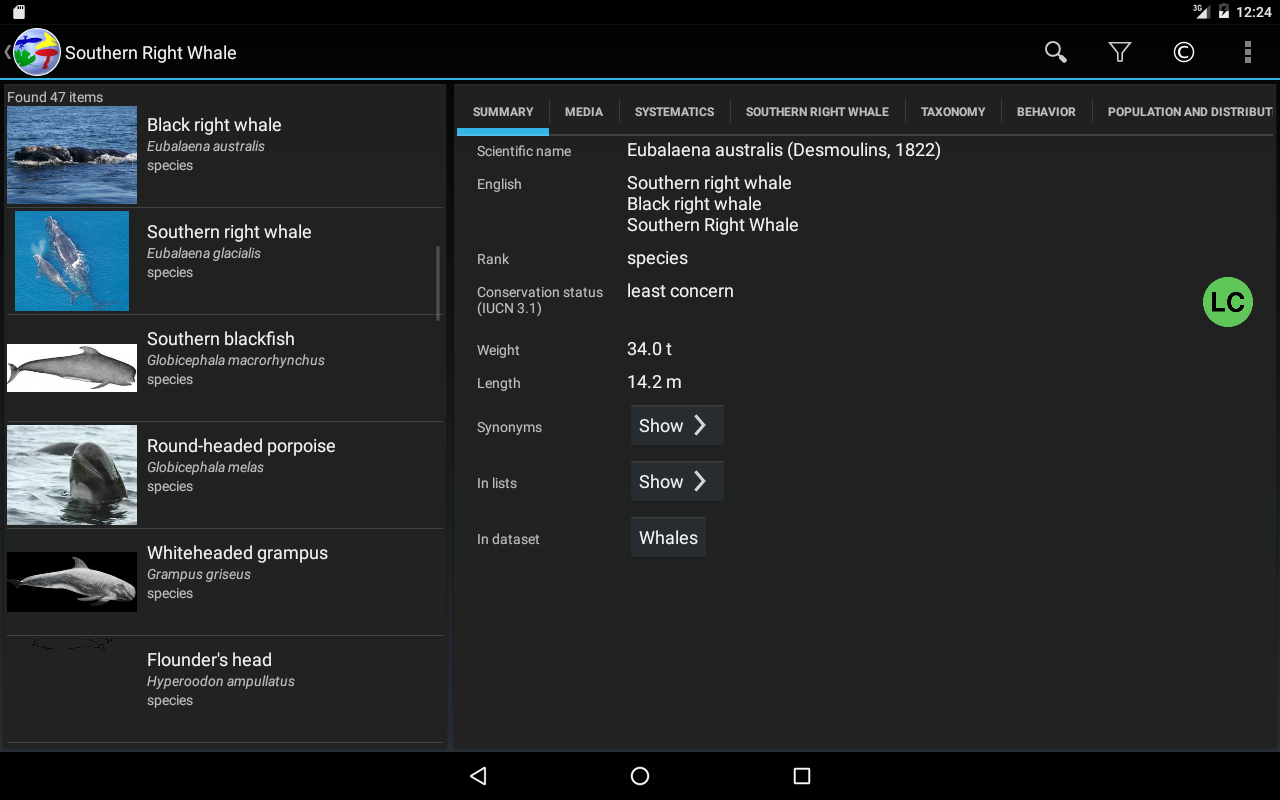The width and height of the screenshot is (1280, 800).
Task: Select Round-headed porpoise list item
Action: pos(225,475)
